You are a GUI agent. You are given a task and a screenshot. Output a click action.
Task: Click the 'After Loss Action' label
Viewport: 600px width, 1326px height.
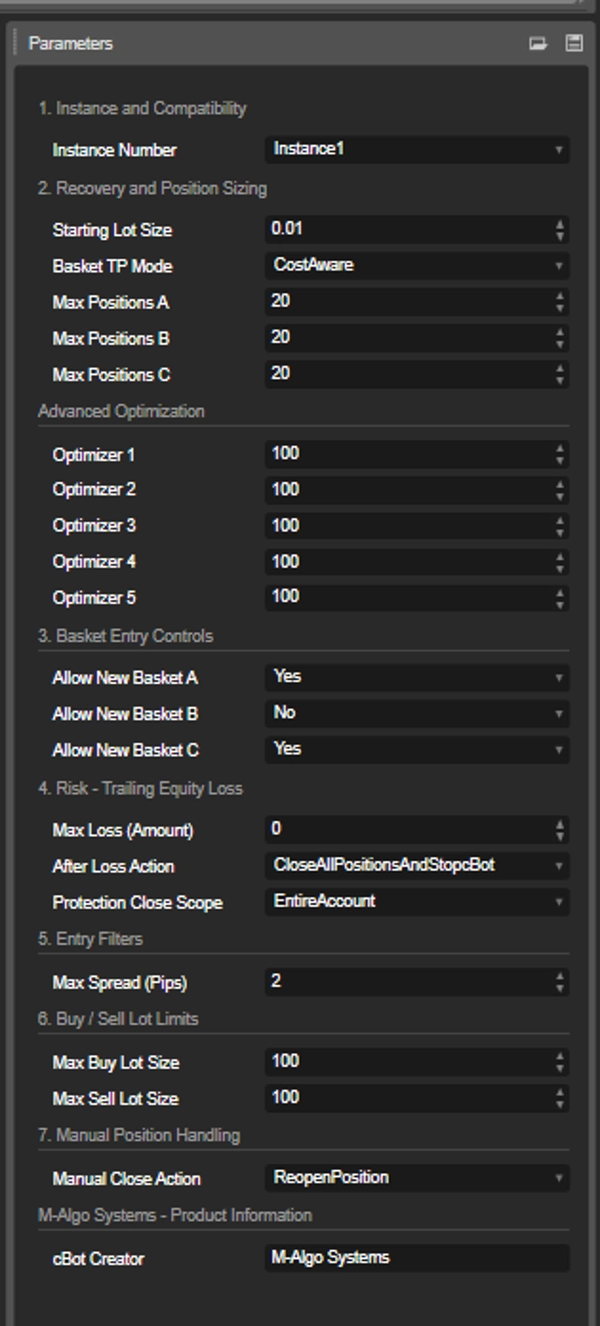[113, 866]
